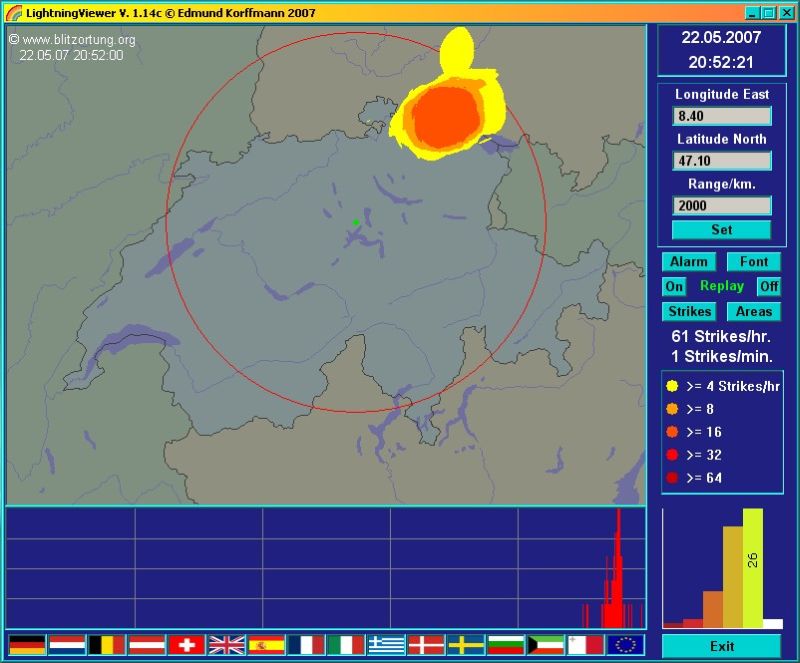The image size is (800, 663).
Task: Click the '1 Strikes/min.' text
Action: tap(722, 356)
